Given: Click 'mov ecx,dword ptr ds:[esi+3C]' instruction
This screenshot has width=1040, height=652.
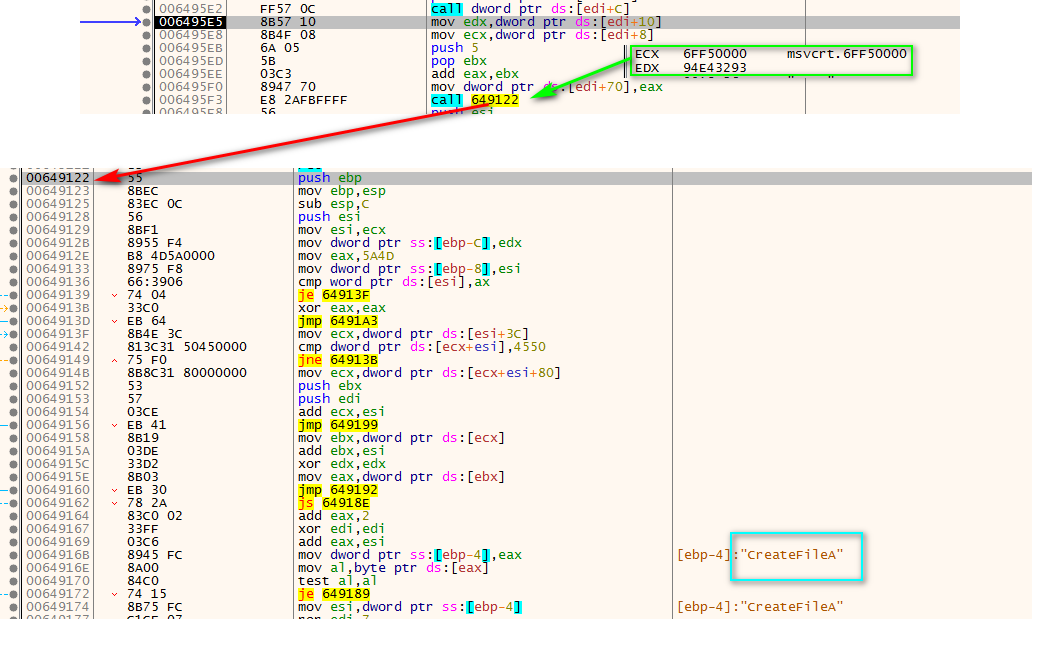Looking at the screenshot, I should 413,334.
